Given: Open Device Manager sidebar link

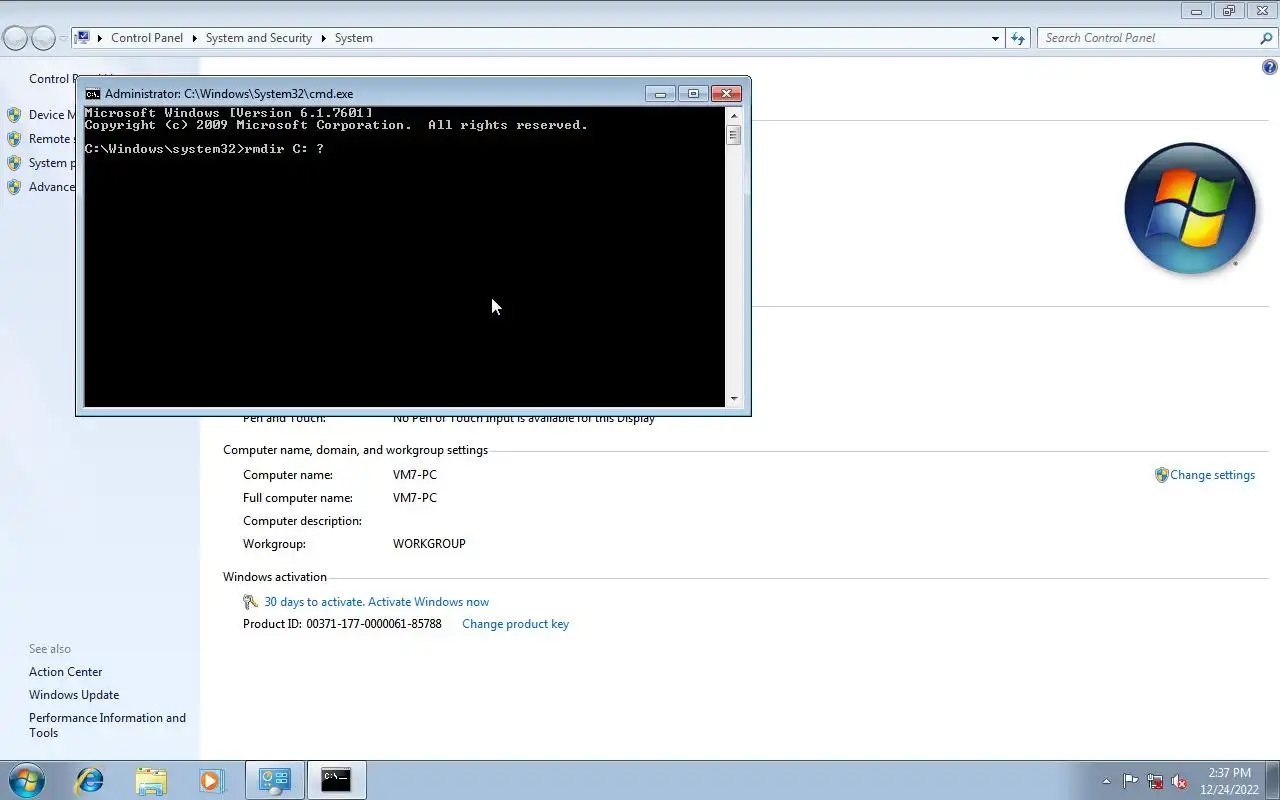Looking at the screenshot, I should click(x=52, y=115).
